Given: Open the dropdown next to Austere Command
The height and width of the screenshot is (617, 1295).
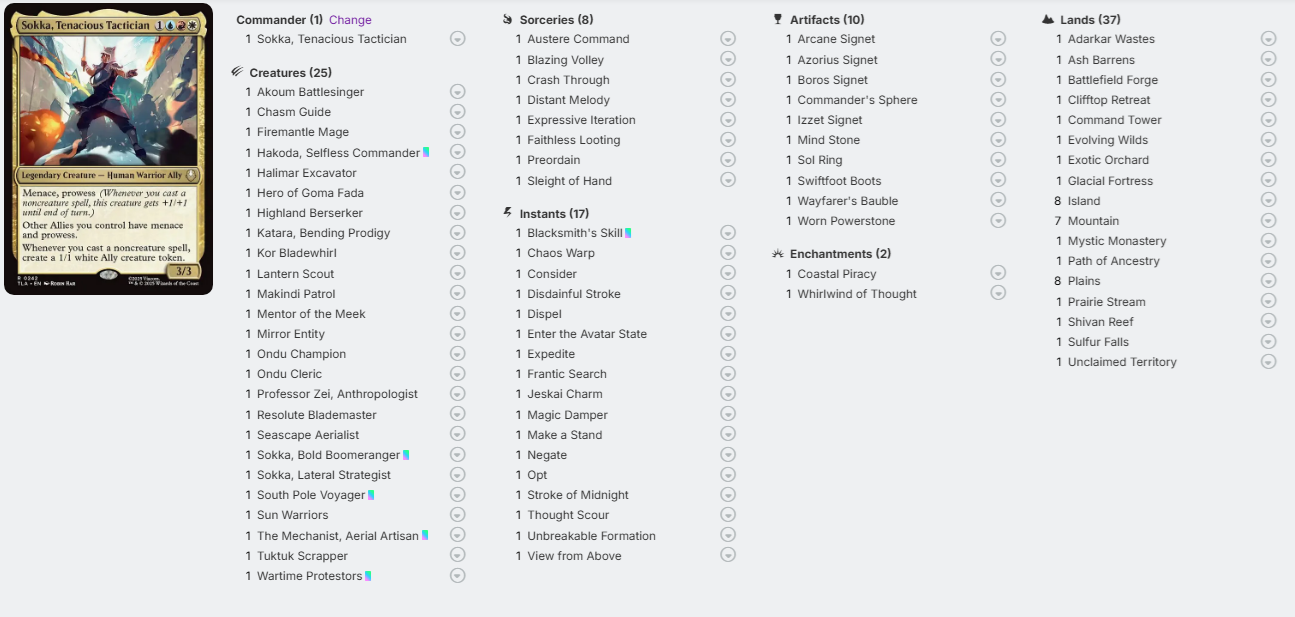Looking at the screenshot, I should pyautogui.click(x=728, y=39).
